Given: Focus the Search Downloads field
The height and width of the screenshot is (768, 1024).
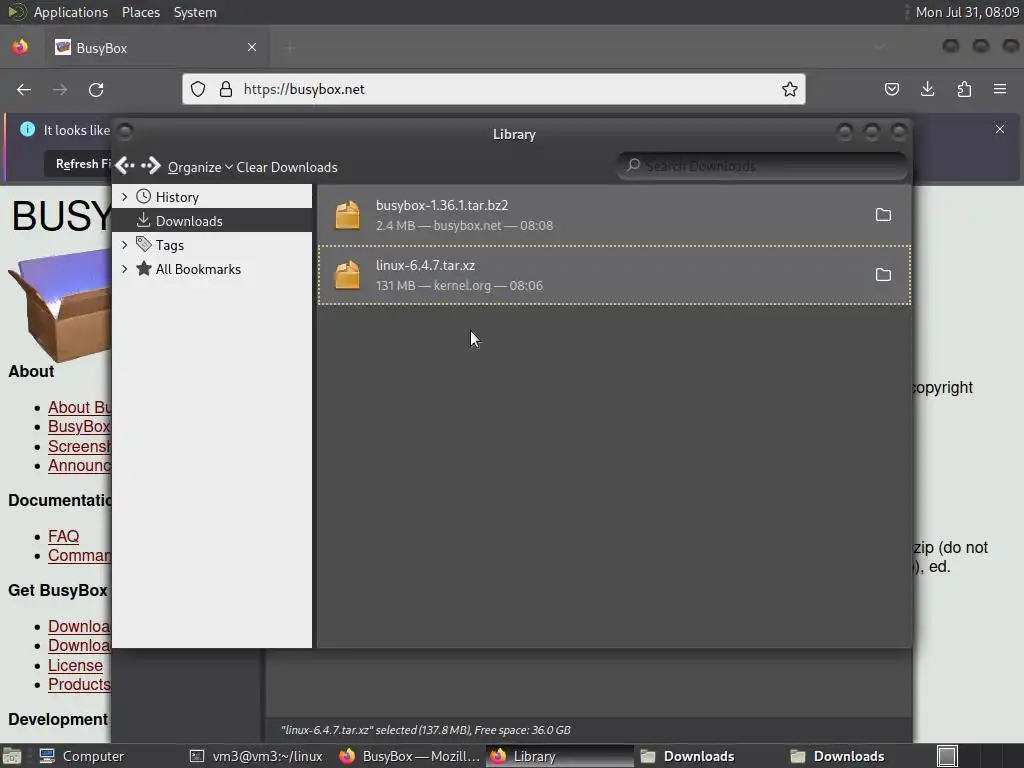Looking at the screenshot, I should coord(761,166).
